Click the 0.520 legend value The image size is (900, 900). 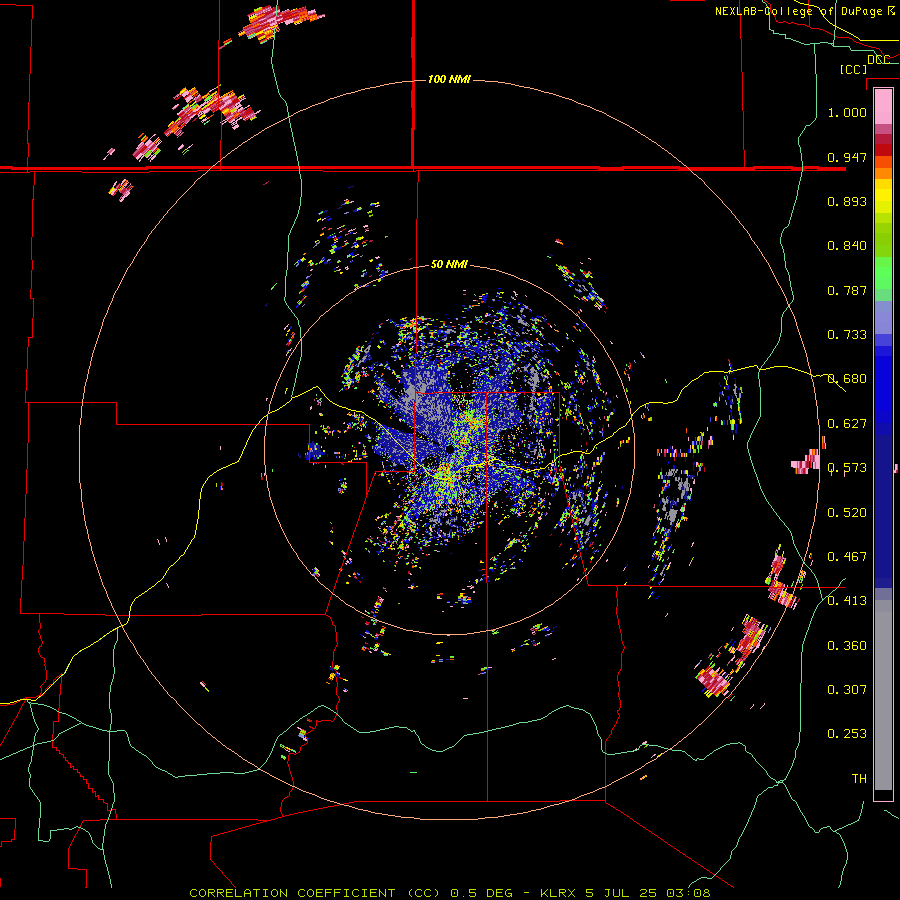pos(847,513)
